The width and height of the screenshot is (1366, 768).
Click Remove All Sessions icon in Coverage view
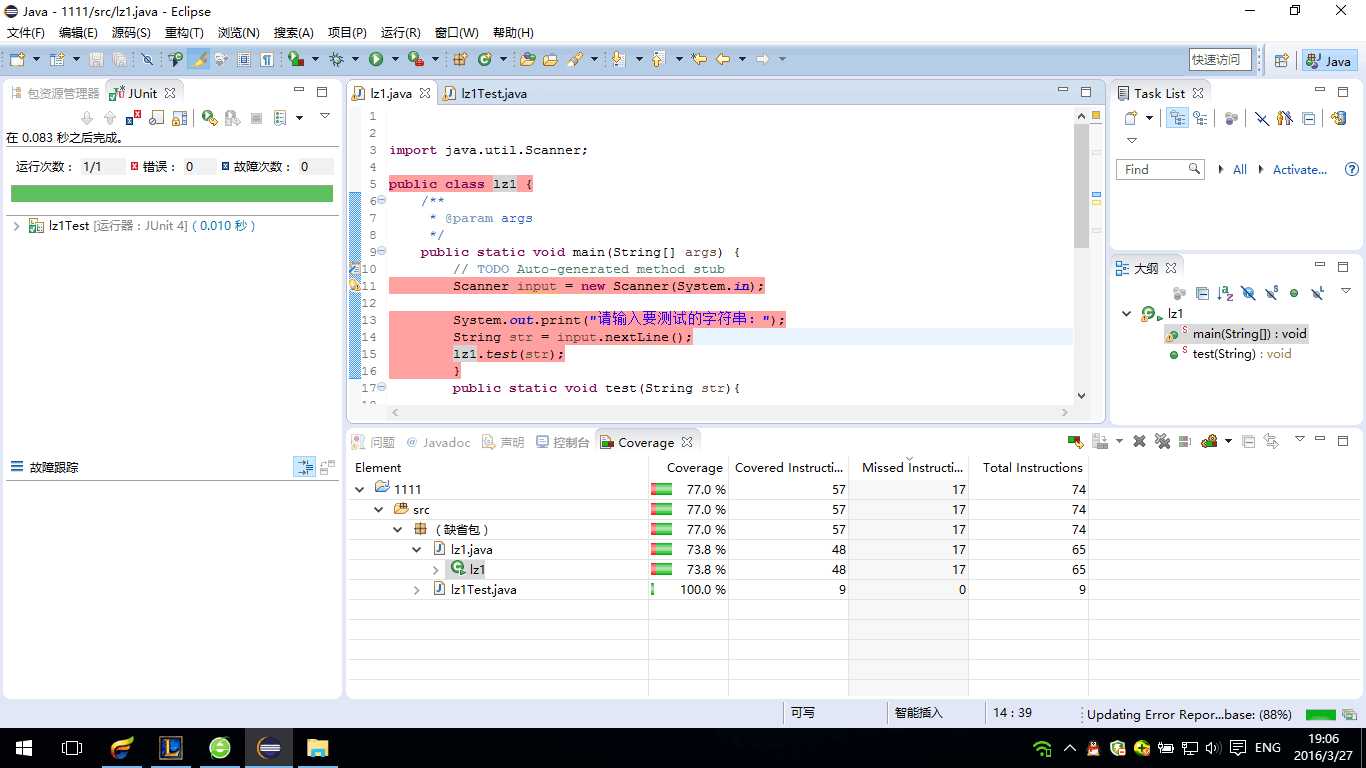pos(1162,441)
